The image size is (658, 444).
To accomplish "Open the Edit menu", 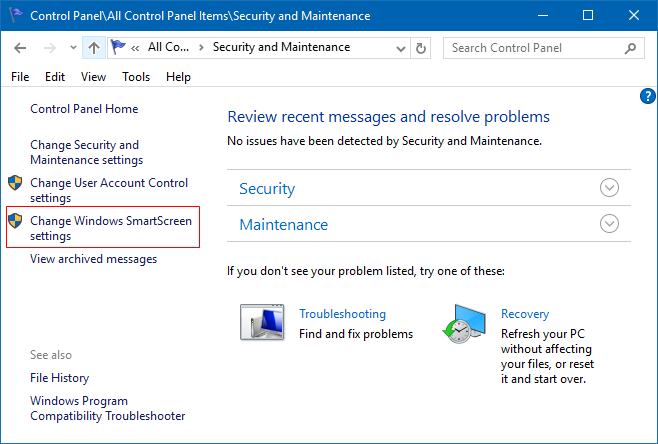I will tap(55, 77).
